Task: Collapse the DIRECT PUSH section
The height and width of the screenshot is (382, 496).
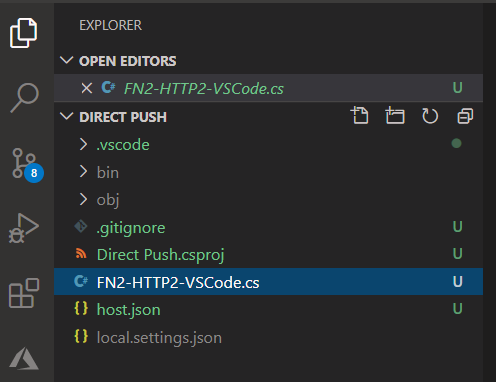Action: pos(67,116)
